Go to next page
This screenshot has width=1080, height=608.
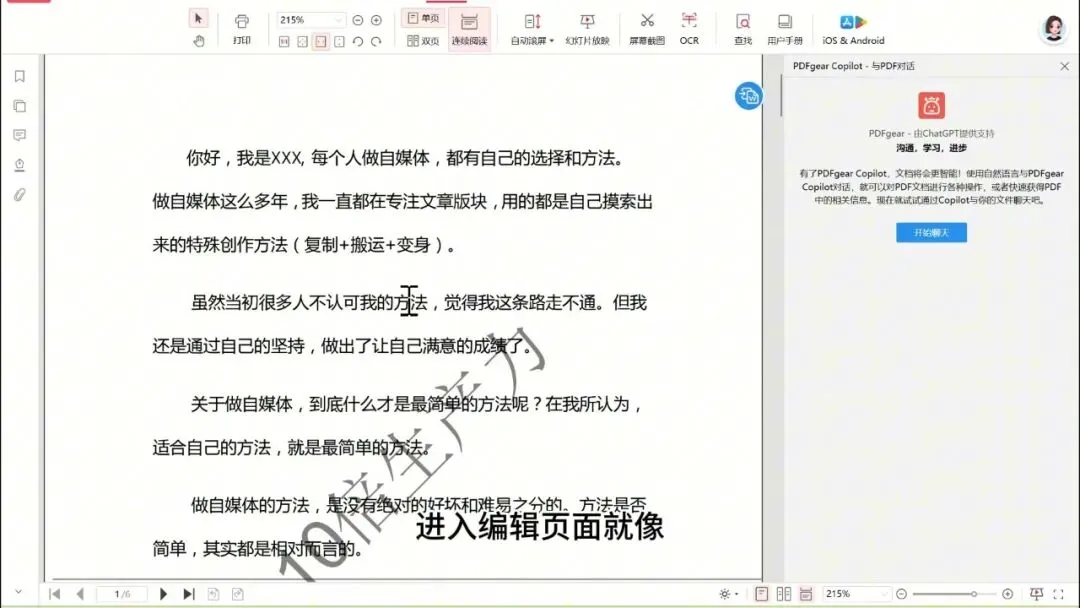pos(163,594)
